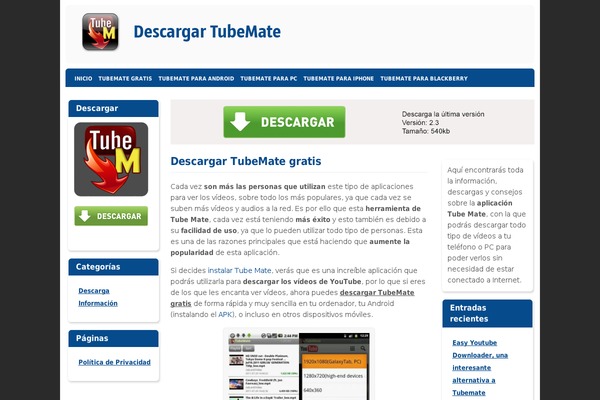This screenshot has width=600, height=400.
Task: Select TUBEMATE PARA ANDROID menu item
Action: (x=196, y=78)
